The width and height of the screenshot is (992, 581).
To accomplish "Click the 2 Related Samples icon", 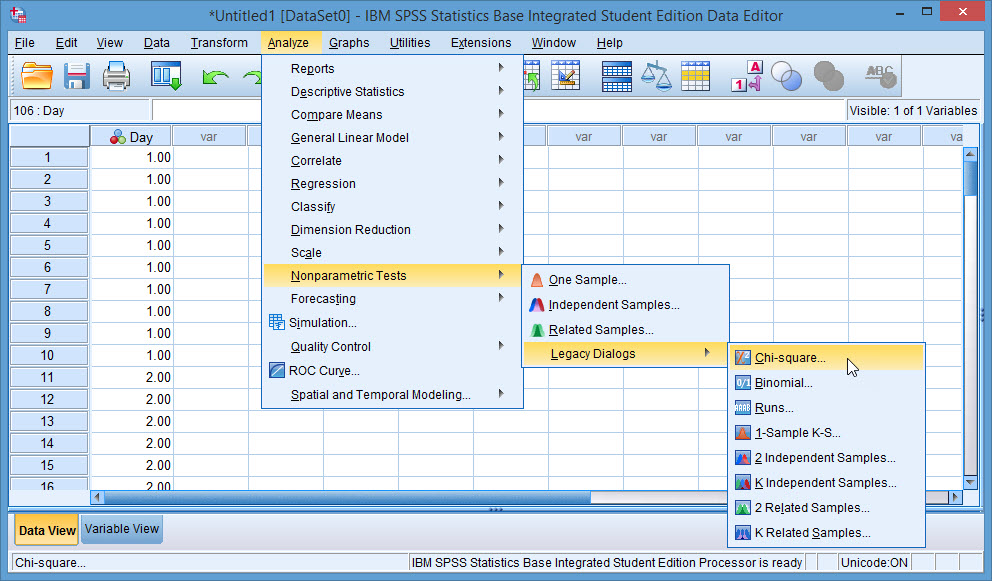I will click(x=743, y=508).
